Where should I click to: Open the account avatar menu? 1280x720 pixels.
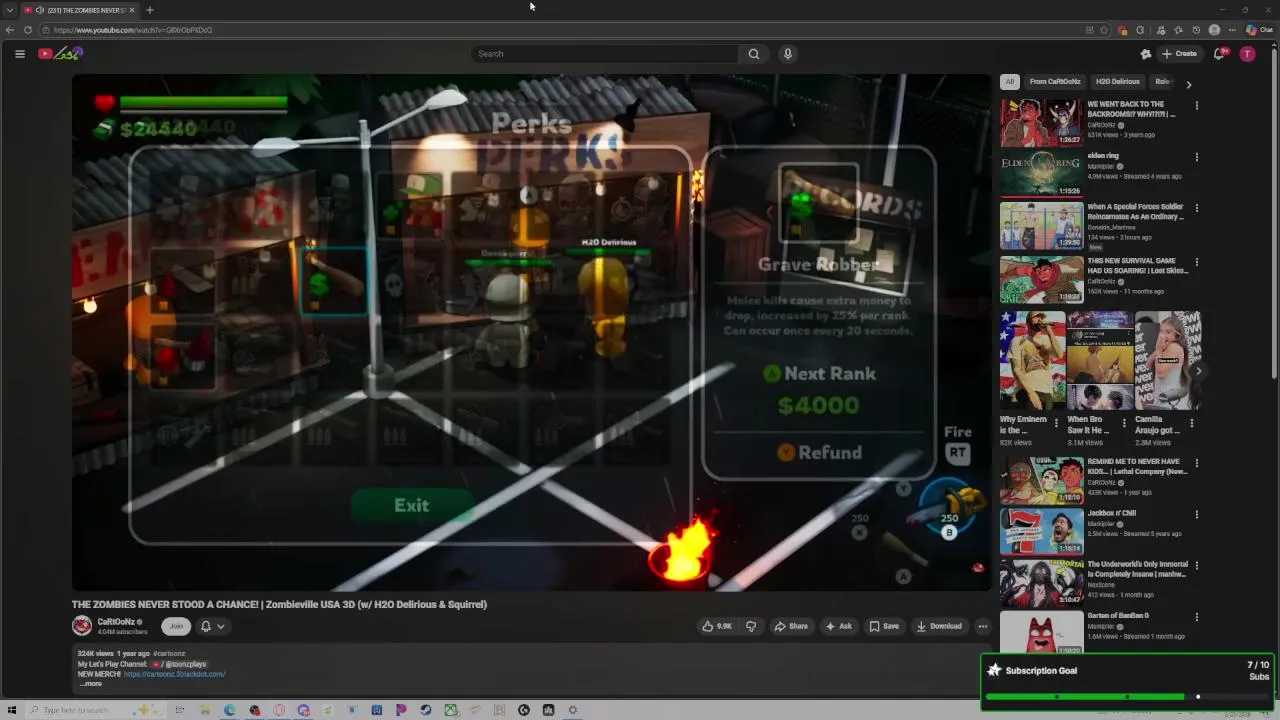pyautogui.click(x=1247, y=54)
